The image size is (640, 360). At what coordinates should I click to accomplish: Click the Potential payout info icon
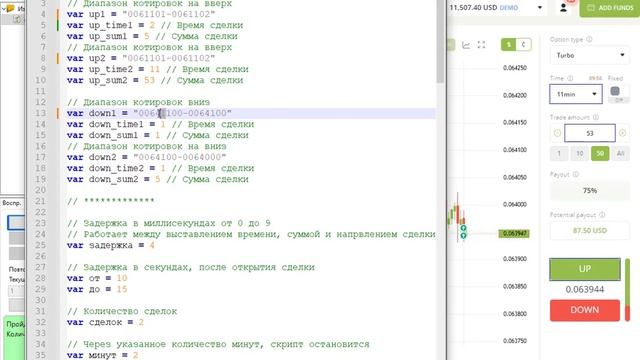point(602,215)
